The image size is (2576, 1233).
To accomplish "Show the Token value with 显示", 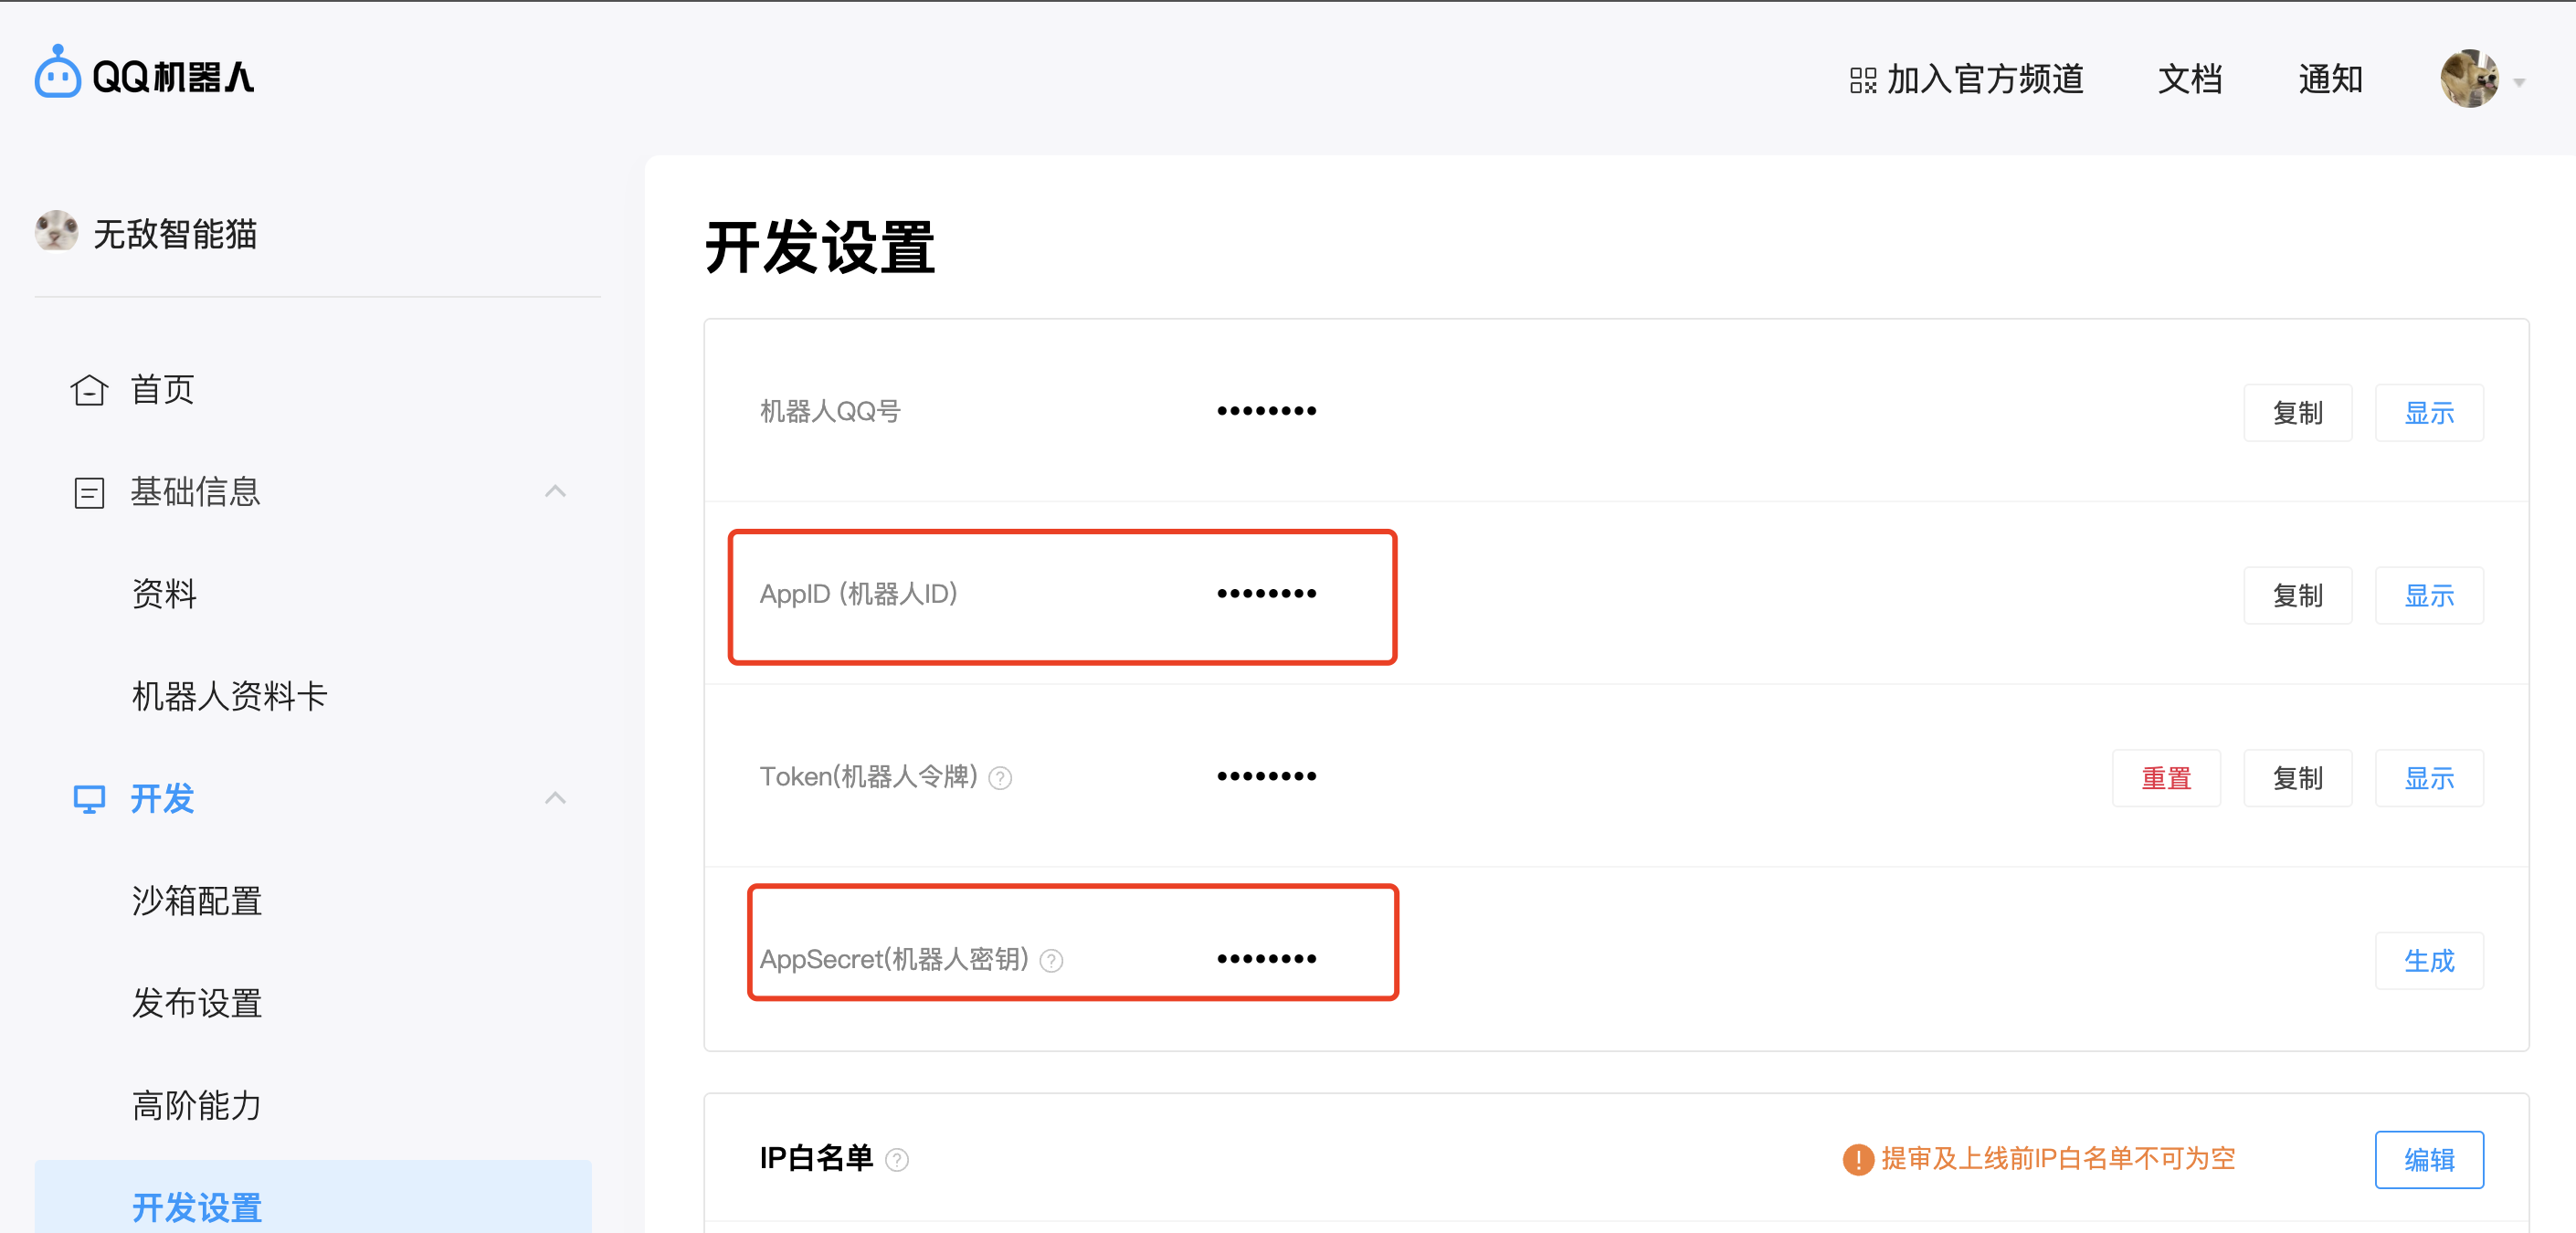I will point(2428,778).
